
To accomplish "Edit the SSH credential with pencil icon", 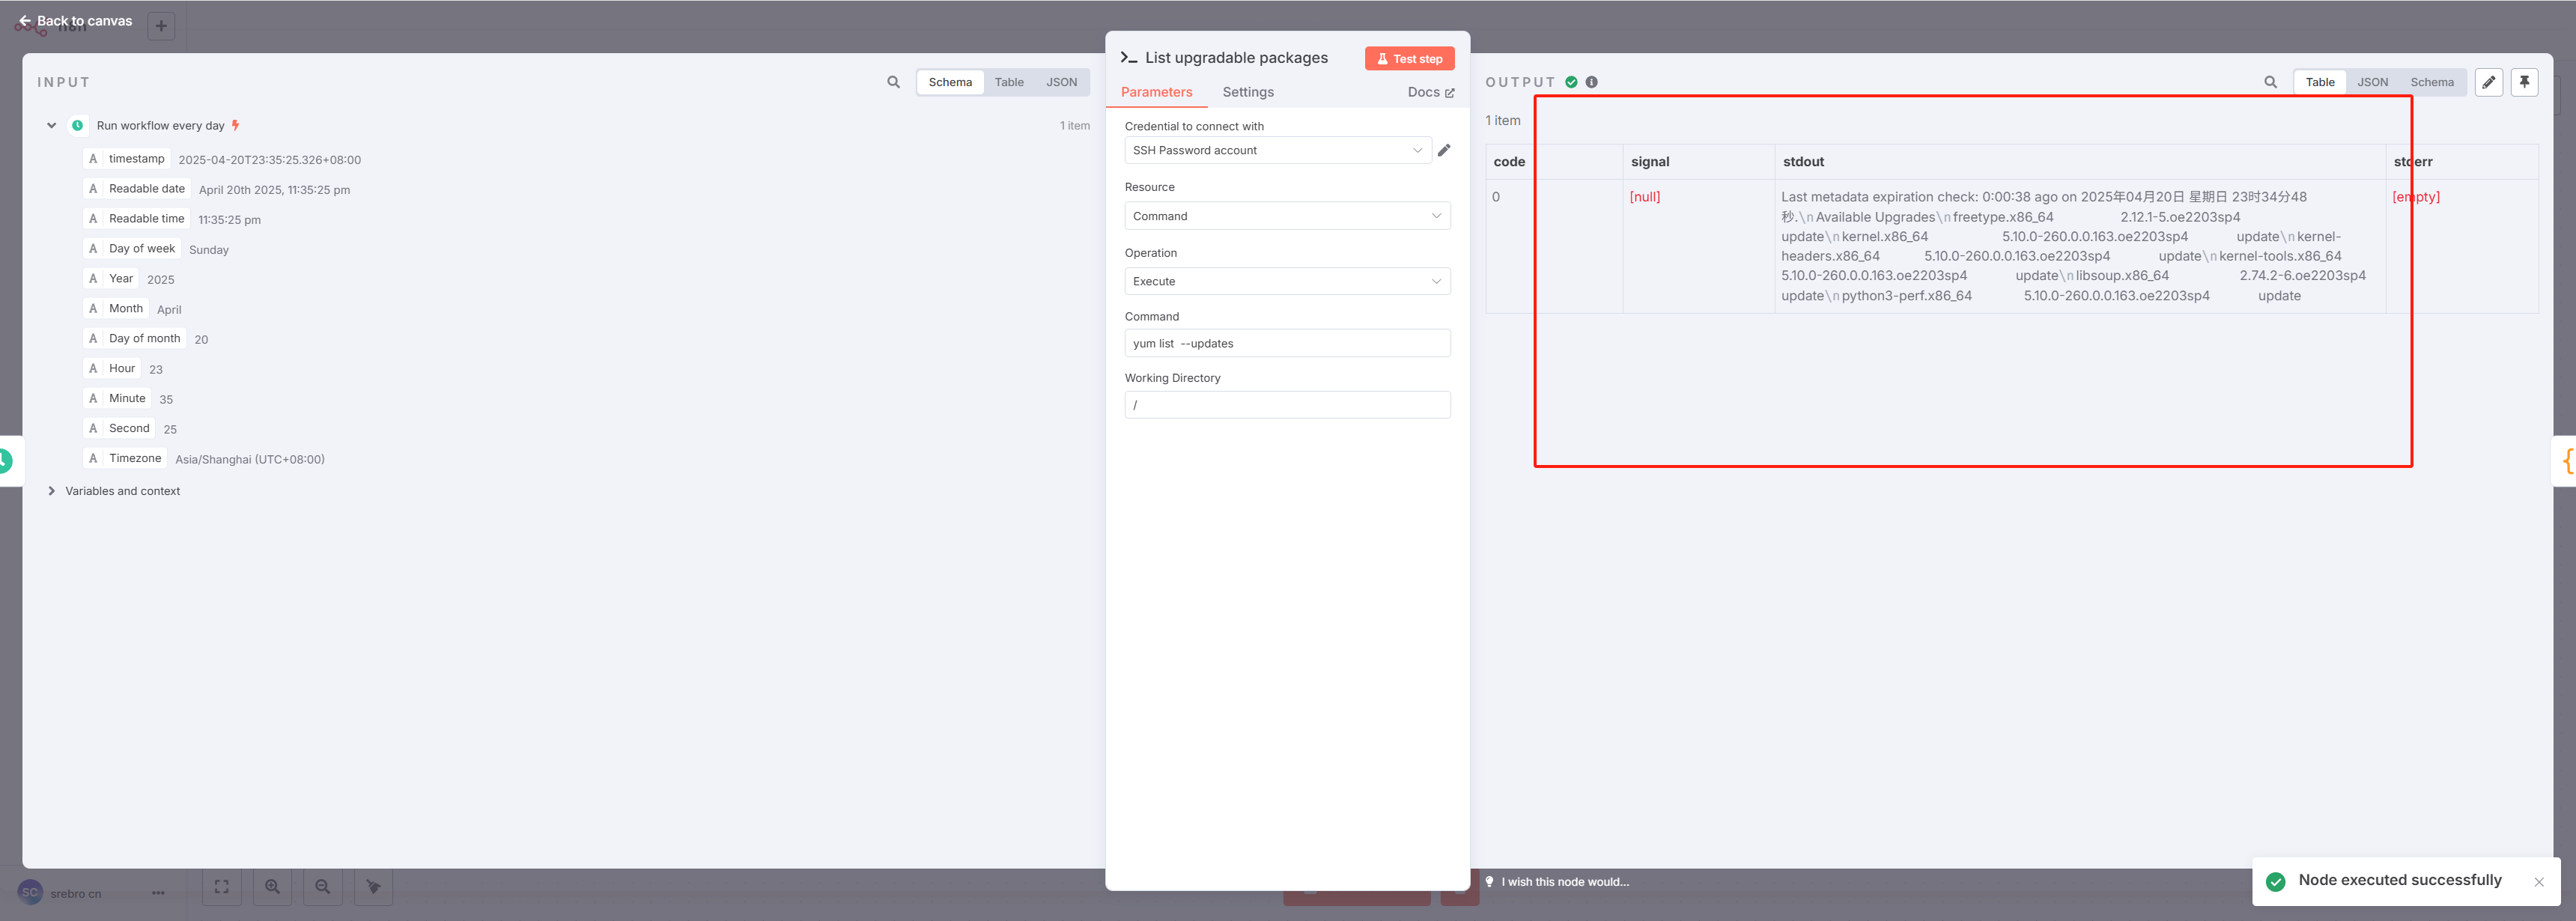I will pos(1444,150).
